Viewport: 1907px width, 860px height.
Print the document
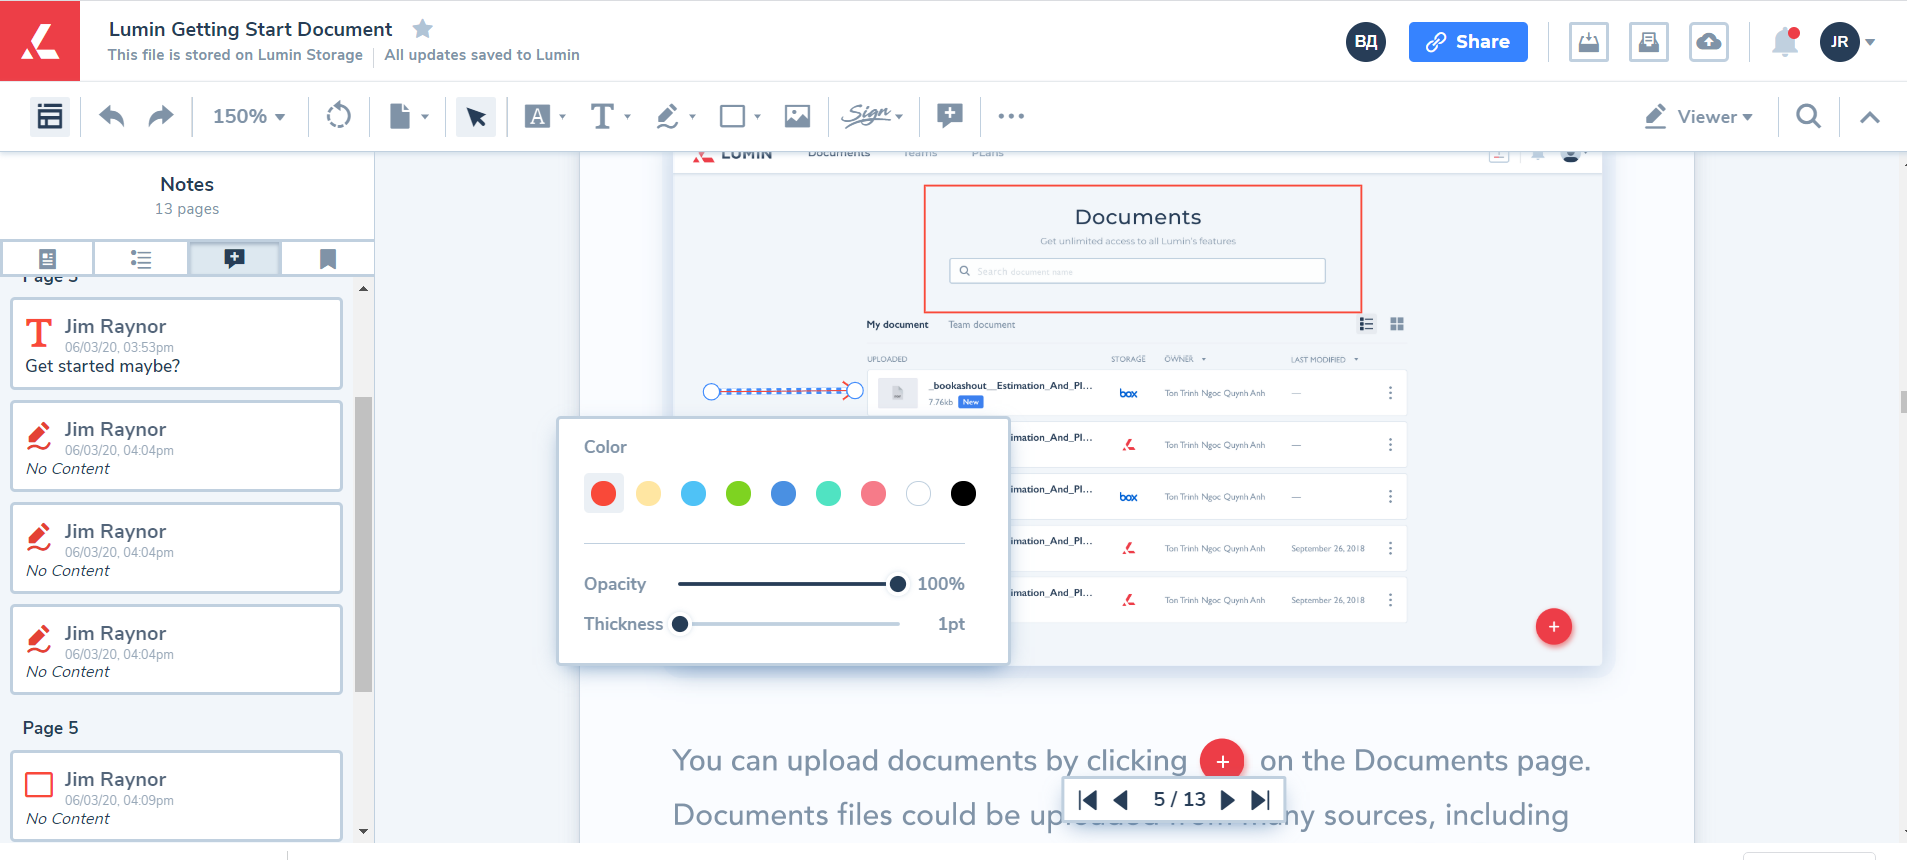pos(1649,42)
